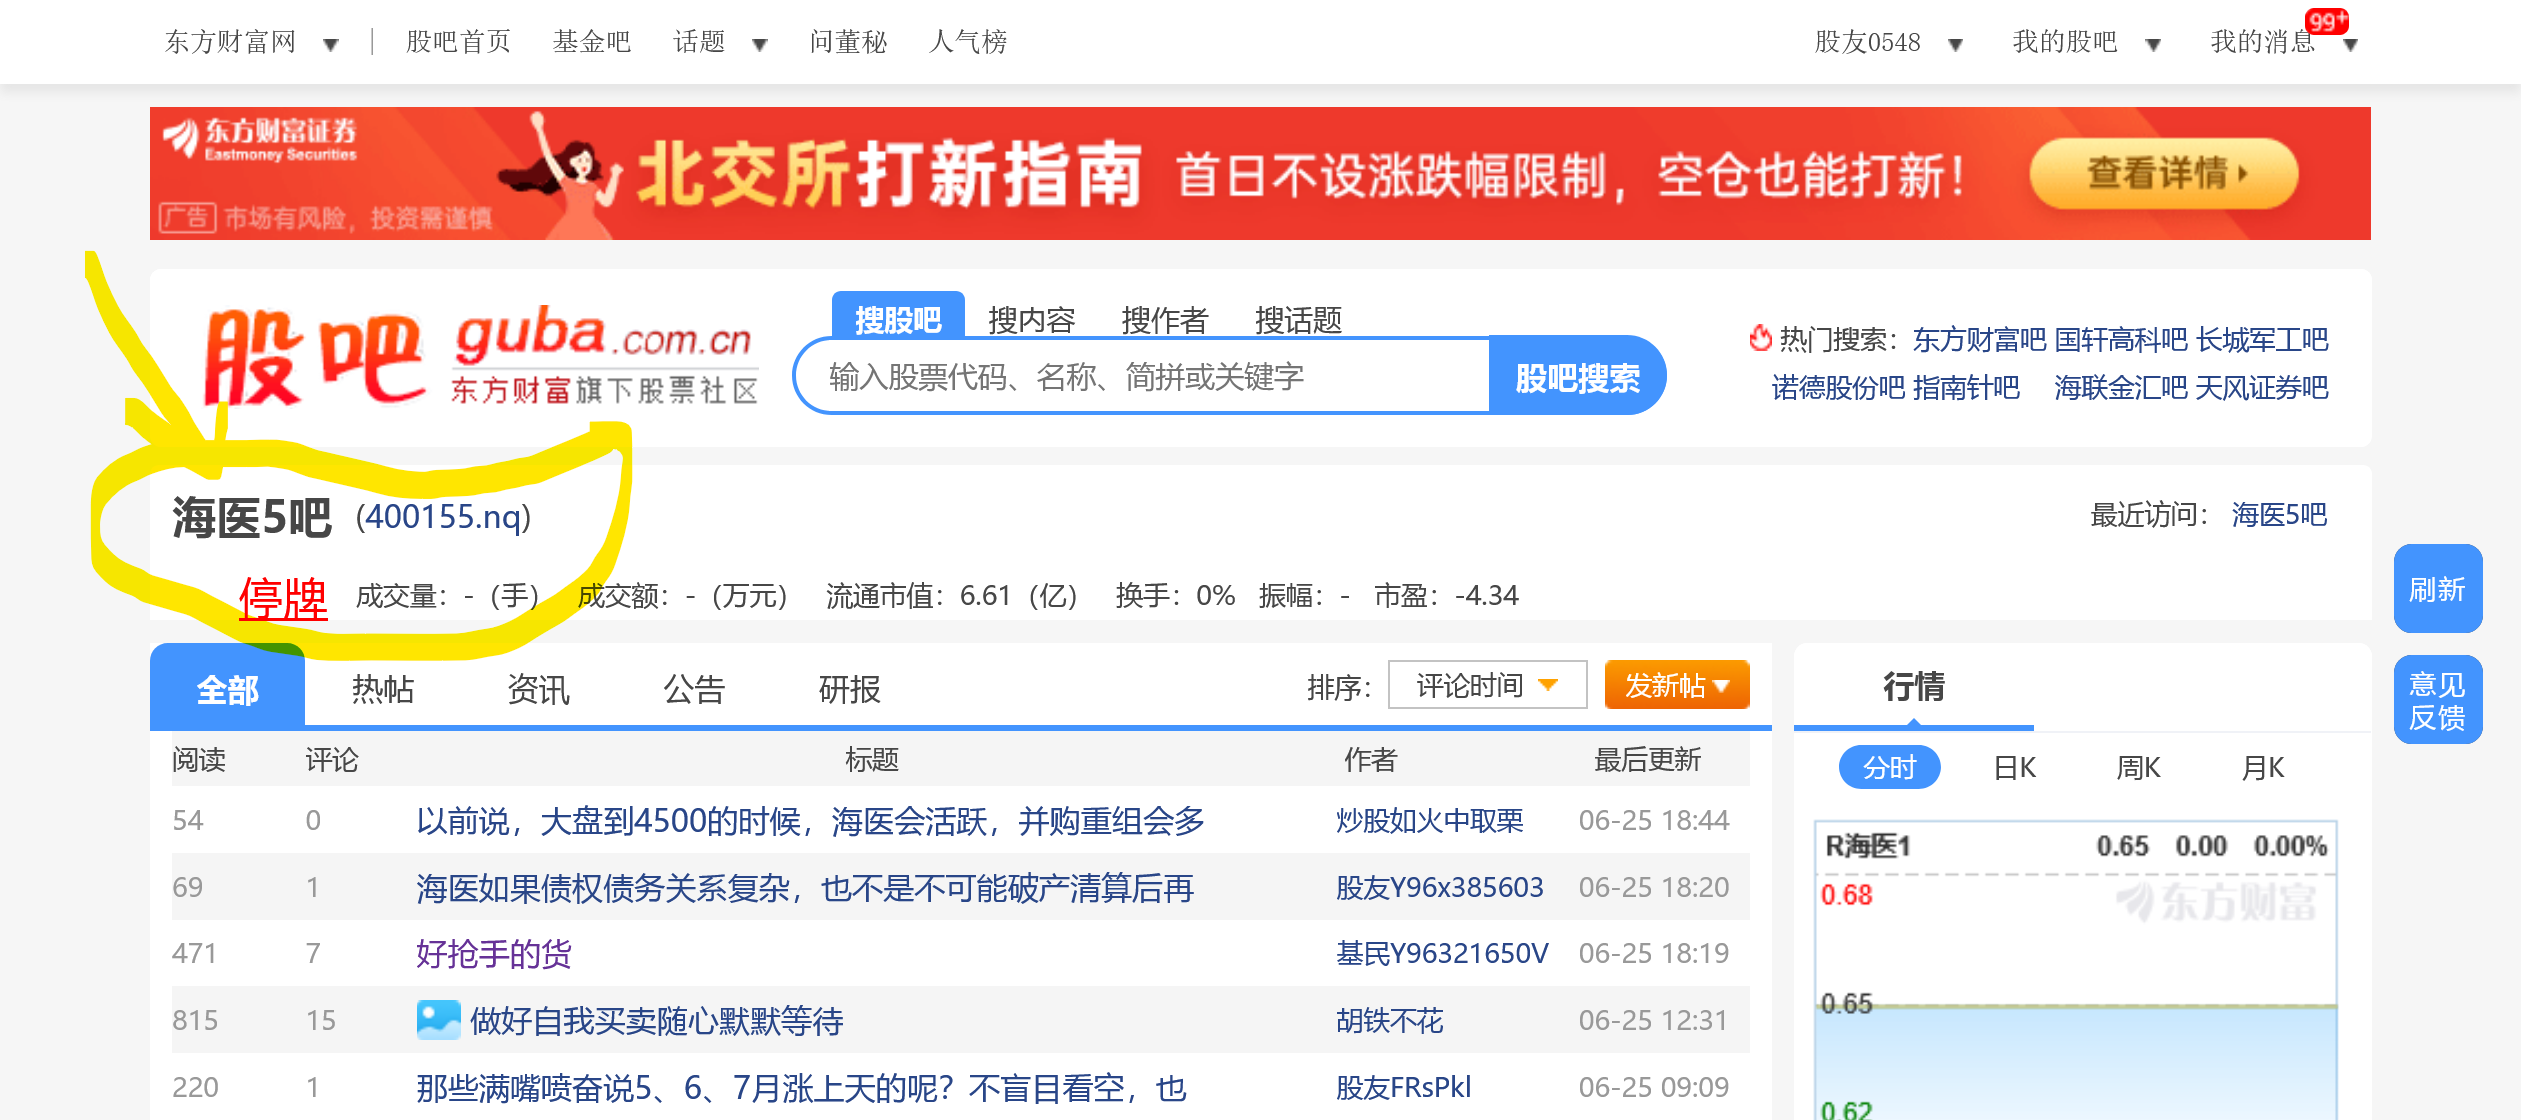Viewport: 2522px width, 1120px height.
Task: Open hot search link 指南针吧
Action: 1966,387
